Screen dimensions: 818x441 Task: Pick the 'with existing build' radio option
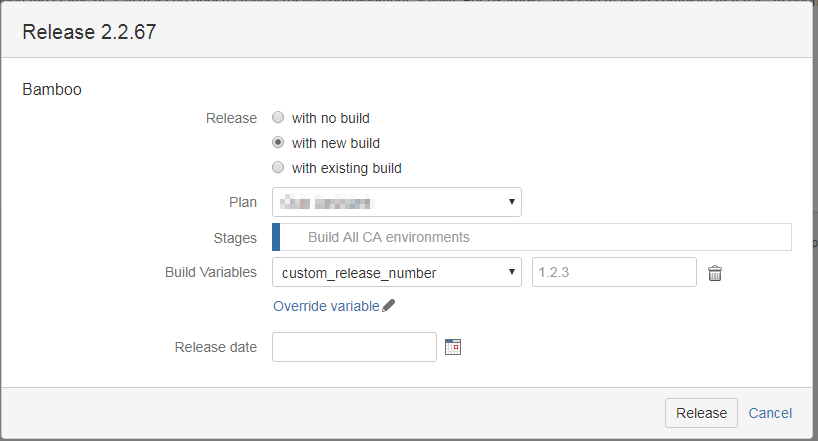click(278, 168)
